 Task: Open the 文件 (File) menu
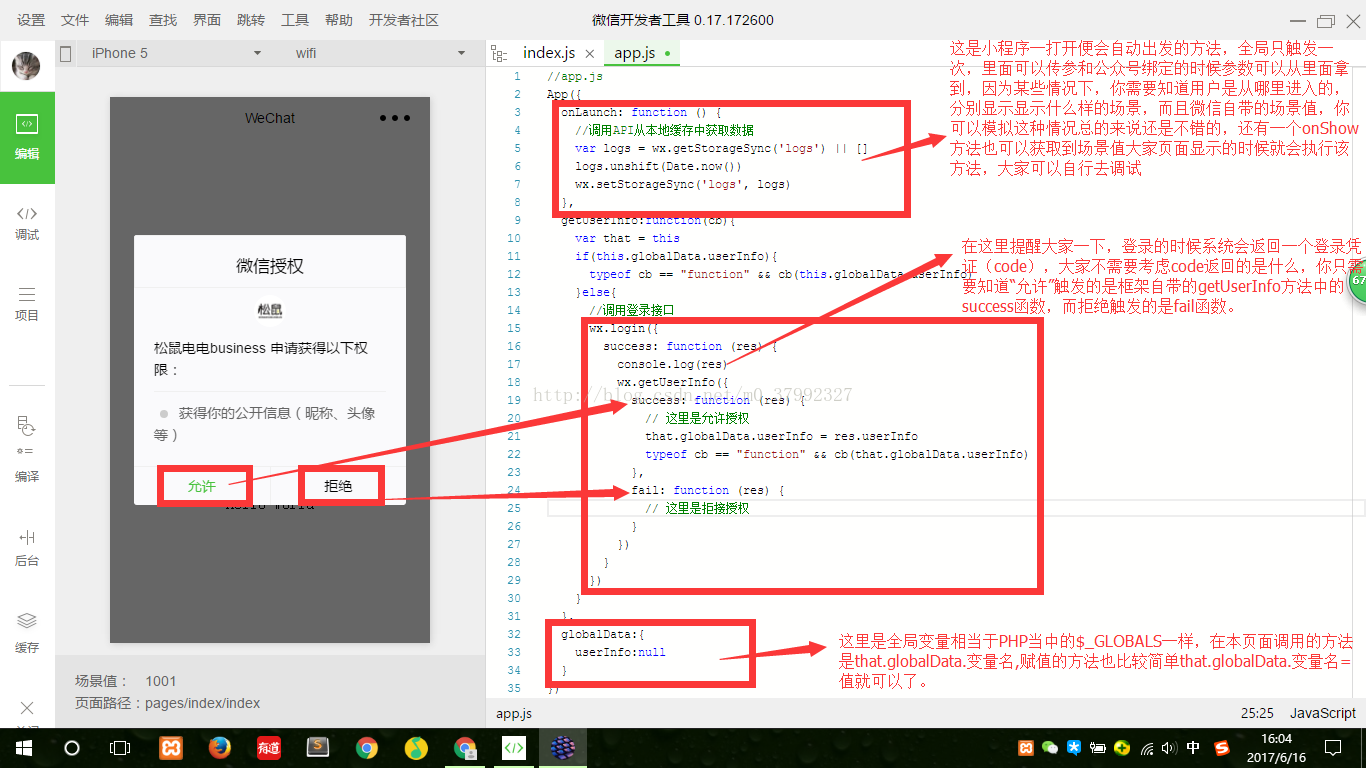coord(75,20)
